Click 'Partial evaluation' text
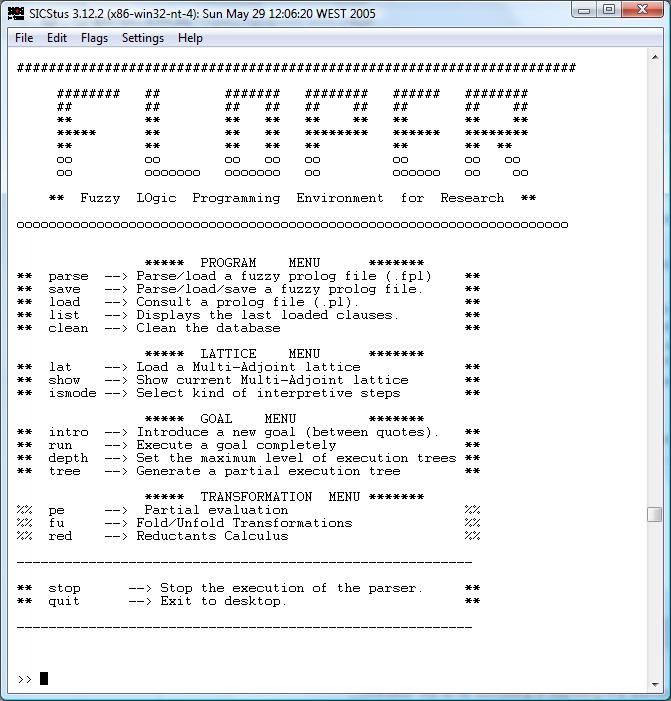 click(x=216, y=510)
